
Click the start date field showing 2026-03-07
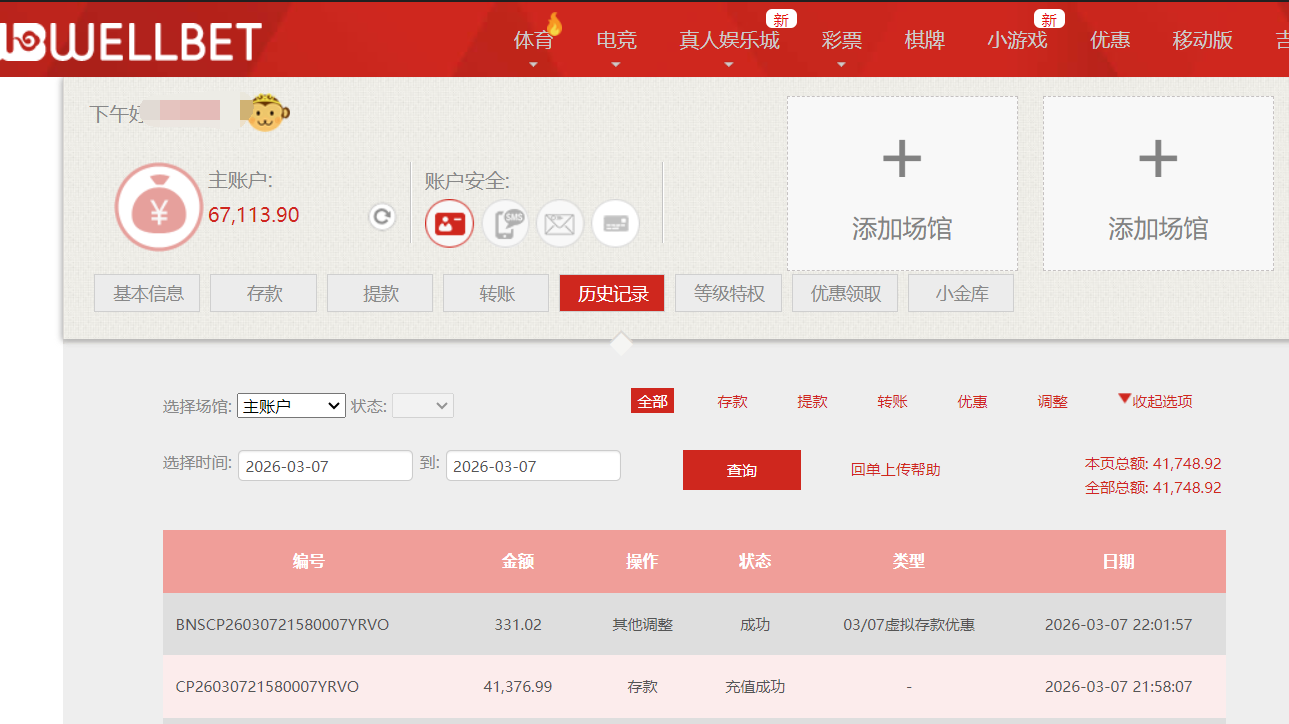(x=324, y=465)
